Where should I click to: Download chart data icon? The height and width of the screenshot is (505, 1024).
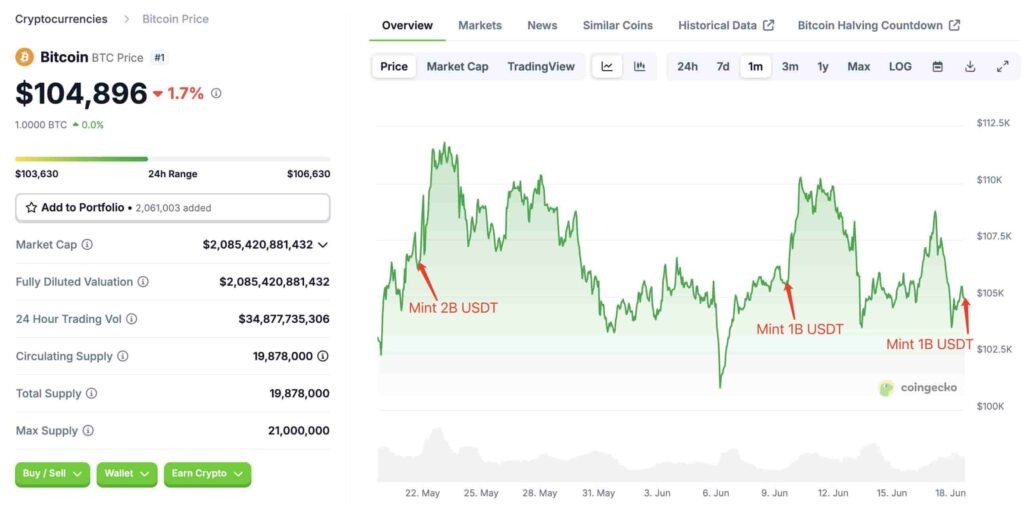[x=970, y=67]
